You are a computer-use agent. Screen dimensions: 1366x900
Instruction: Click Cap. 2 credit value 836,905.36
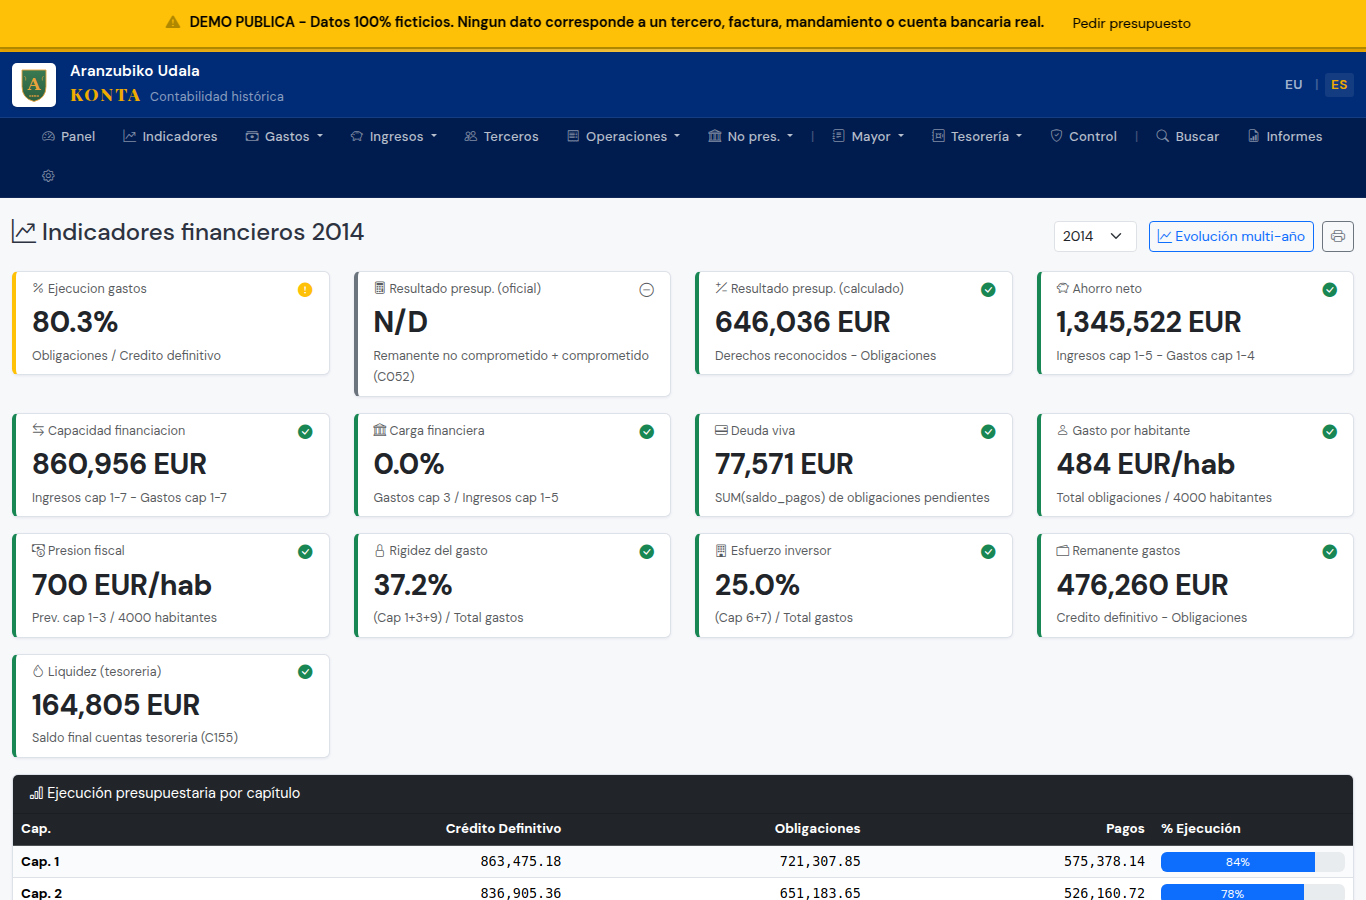[521, 893]
